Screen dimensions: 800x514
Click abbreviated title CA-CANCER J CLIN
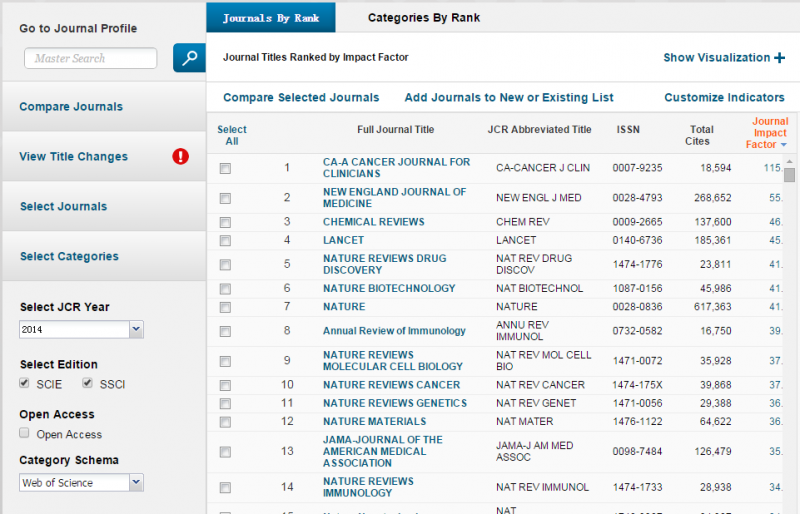pos(543,168)
